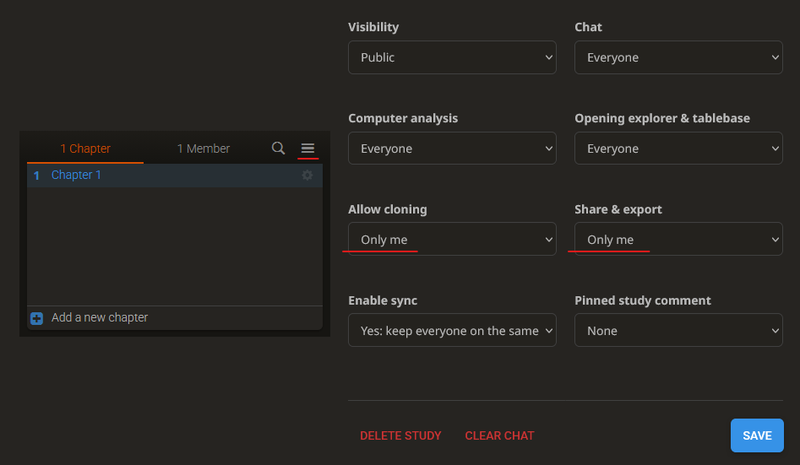Select Chapter 1 in the chapter list
Viewport: 800px width, 465px height.
pyautogui.click(x=76, y=175)
